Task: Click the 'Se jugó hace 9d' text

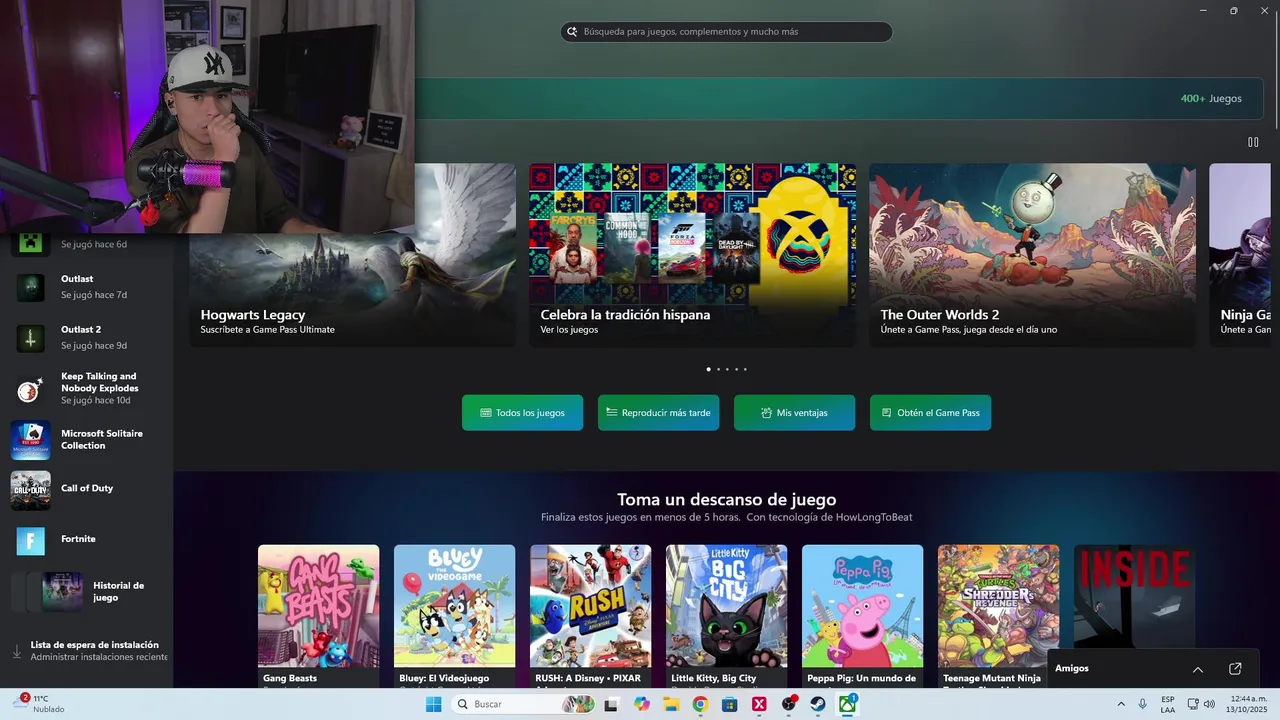Action: pos(94,346)
